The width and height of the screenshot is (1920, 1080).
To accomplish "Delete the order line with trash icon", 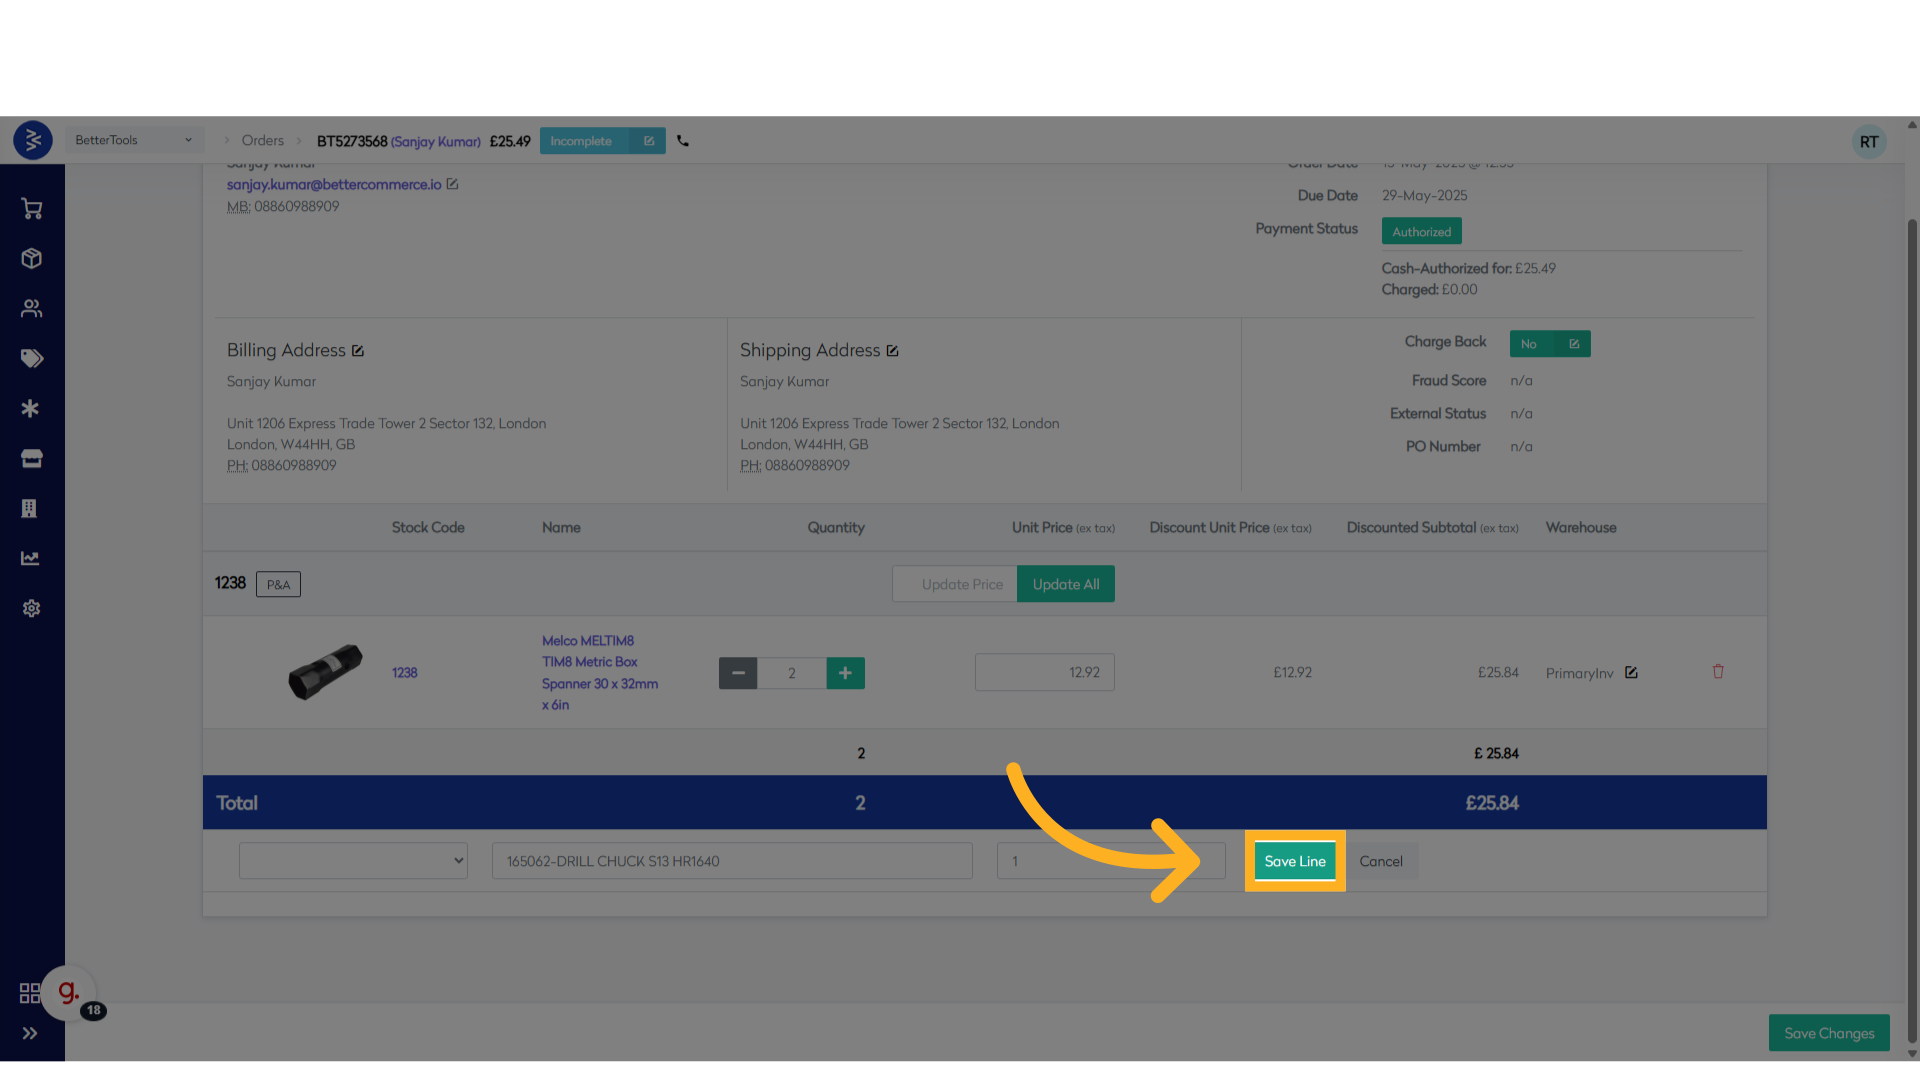I will (1718, 672).
